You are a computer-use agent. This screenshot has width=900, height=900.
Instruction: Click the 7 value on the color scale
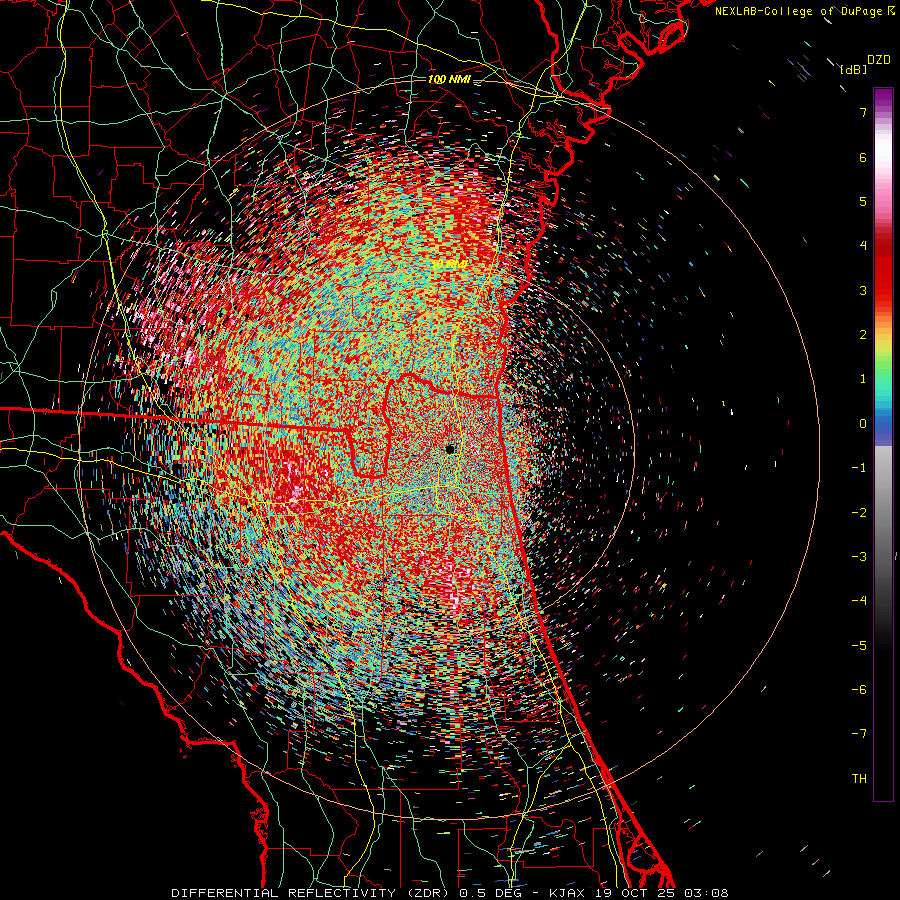click(863, 112)
